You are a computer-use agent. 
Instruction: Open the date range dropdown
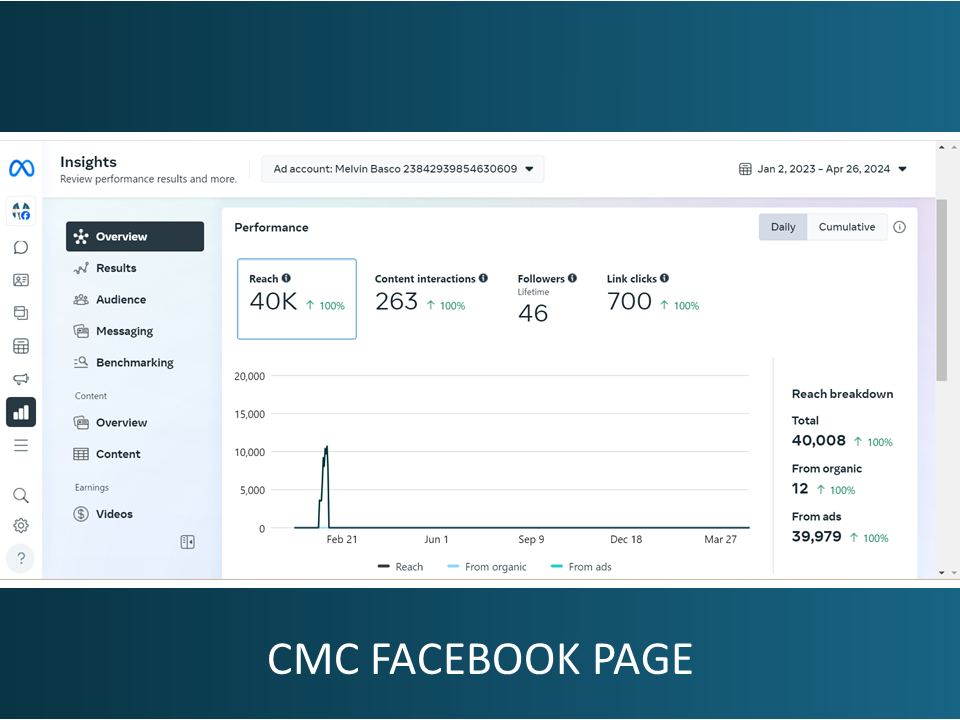[x=823, y=169]
